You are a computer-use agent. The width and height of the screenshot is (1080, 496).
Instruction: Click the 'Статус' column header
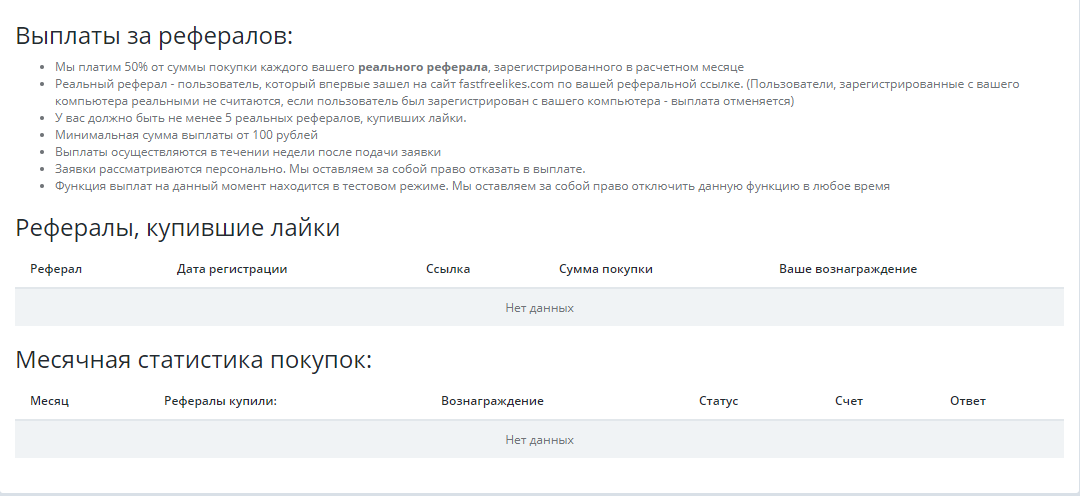click(718, 401)
